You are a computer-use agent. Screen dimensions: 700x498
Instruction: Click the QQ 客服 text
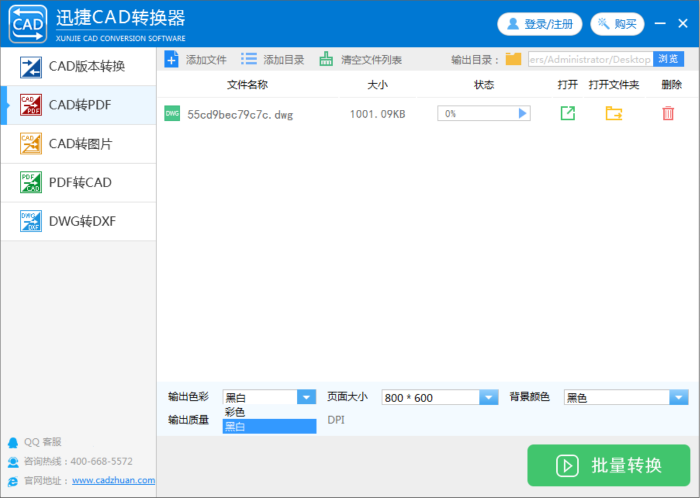pyautogui.click(x=43, y=442)
